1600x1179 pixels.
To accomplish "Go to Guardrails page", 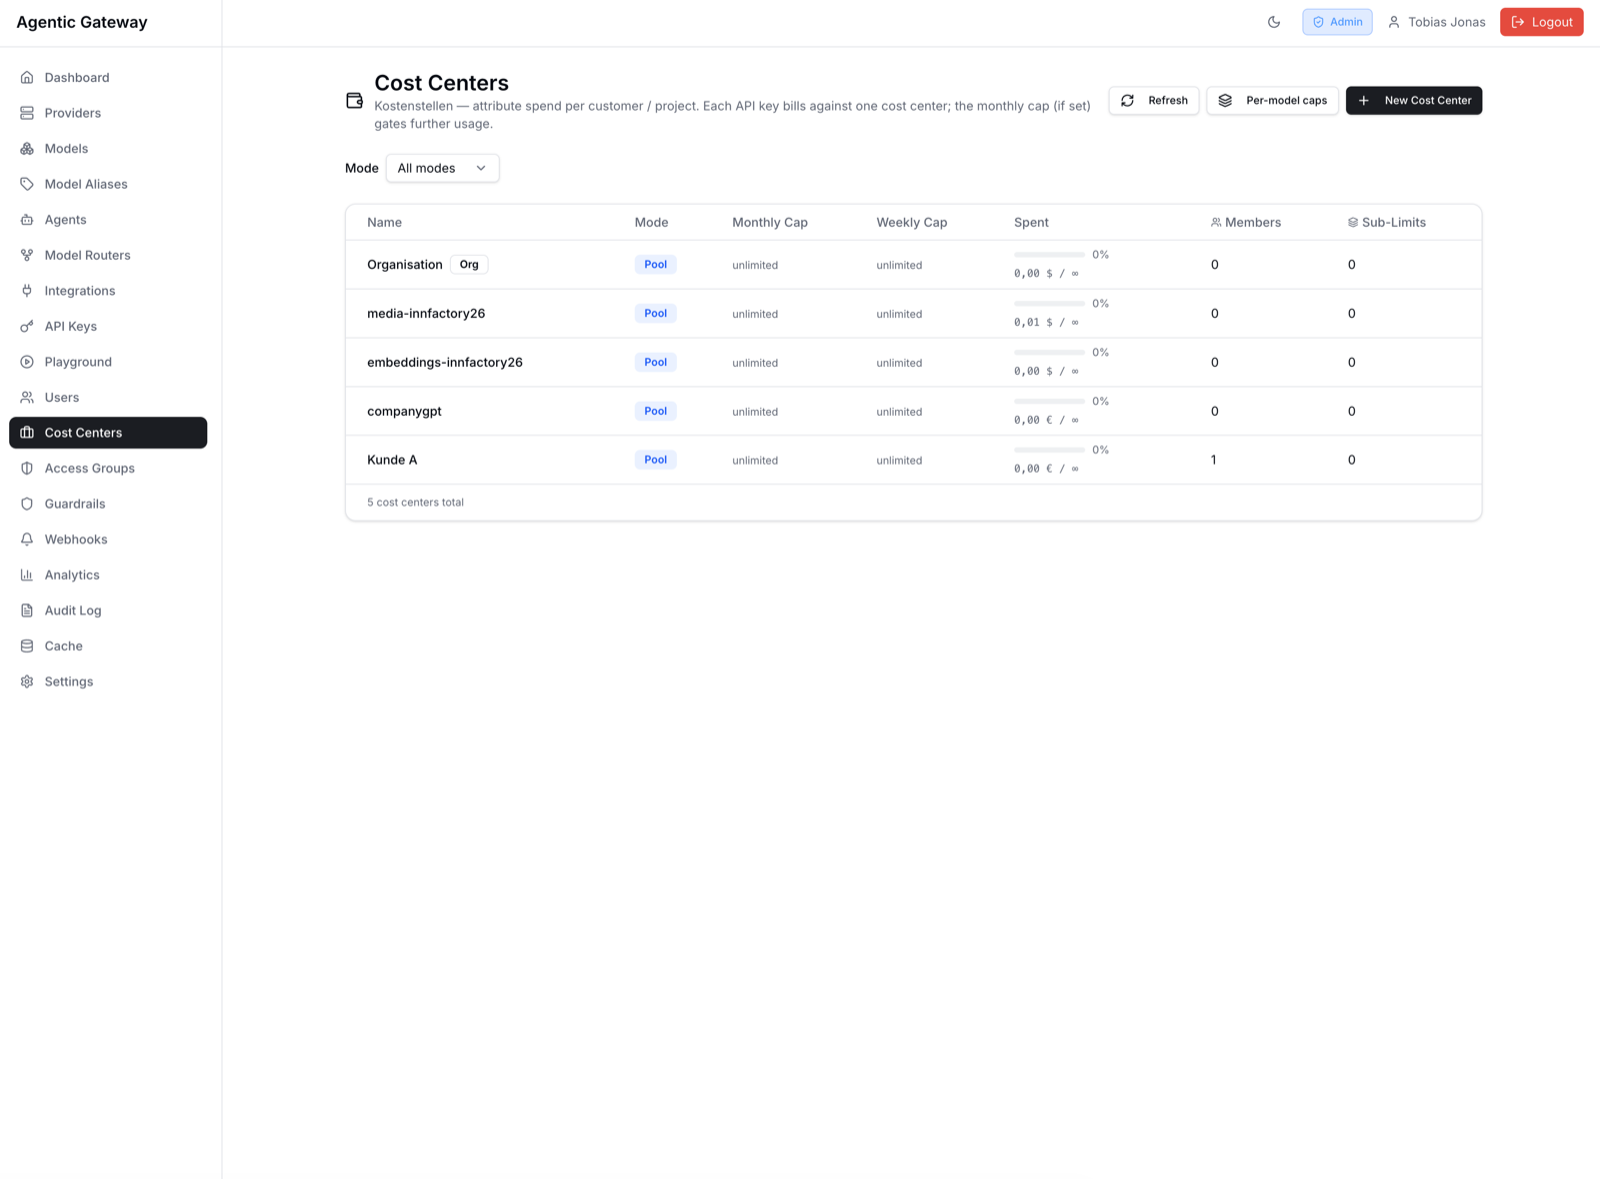I will (x=108, y=504).
